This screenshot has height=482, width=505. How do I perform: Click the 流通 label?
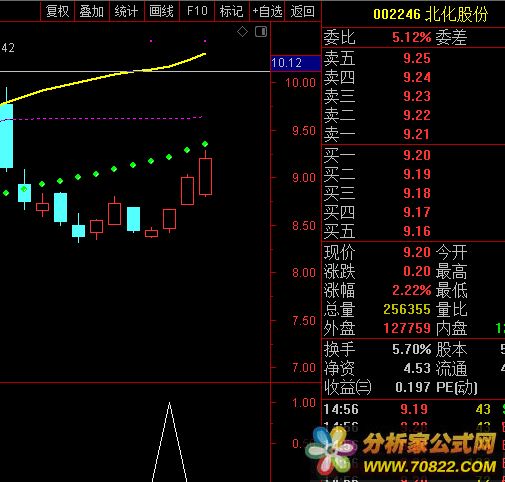pos(452,368)
